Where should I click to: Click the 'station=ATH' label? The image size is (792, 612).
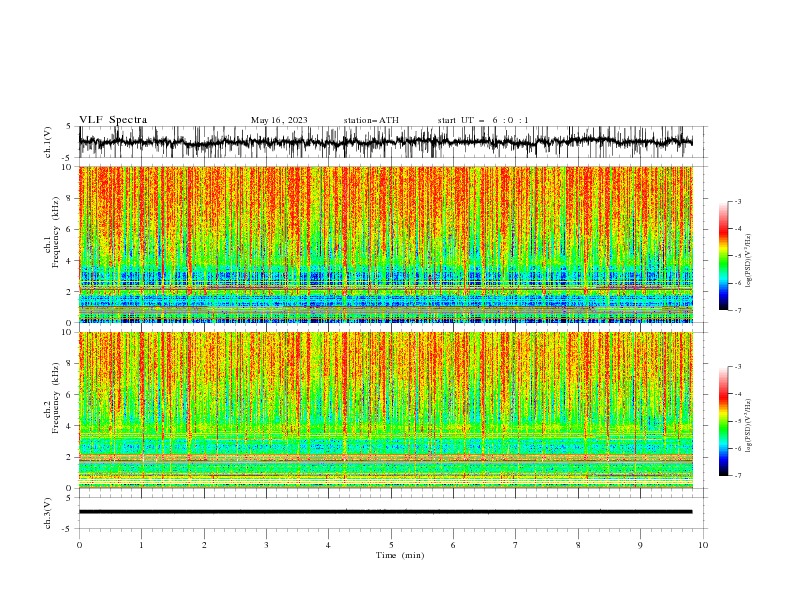coord(371,120)
